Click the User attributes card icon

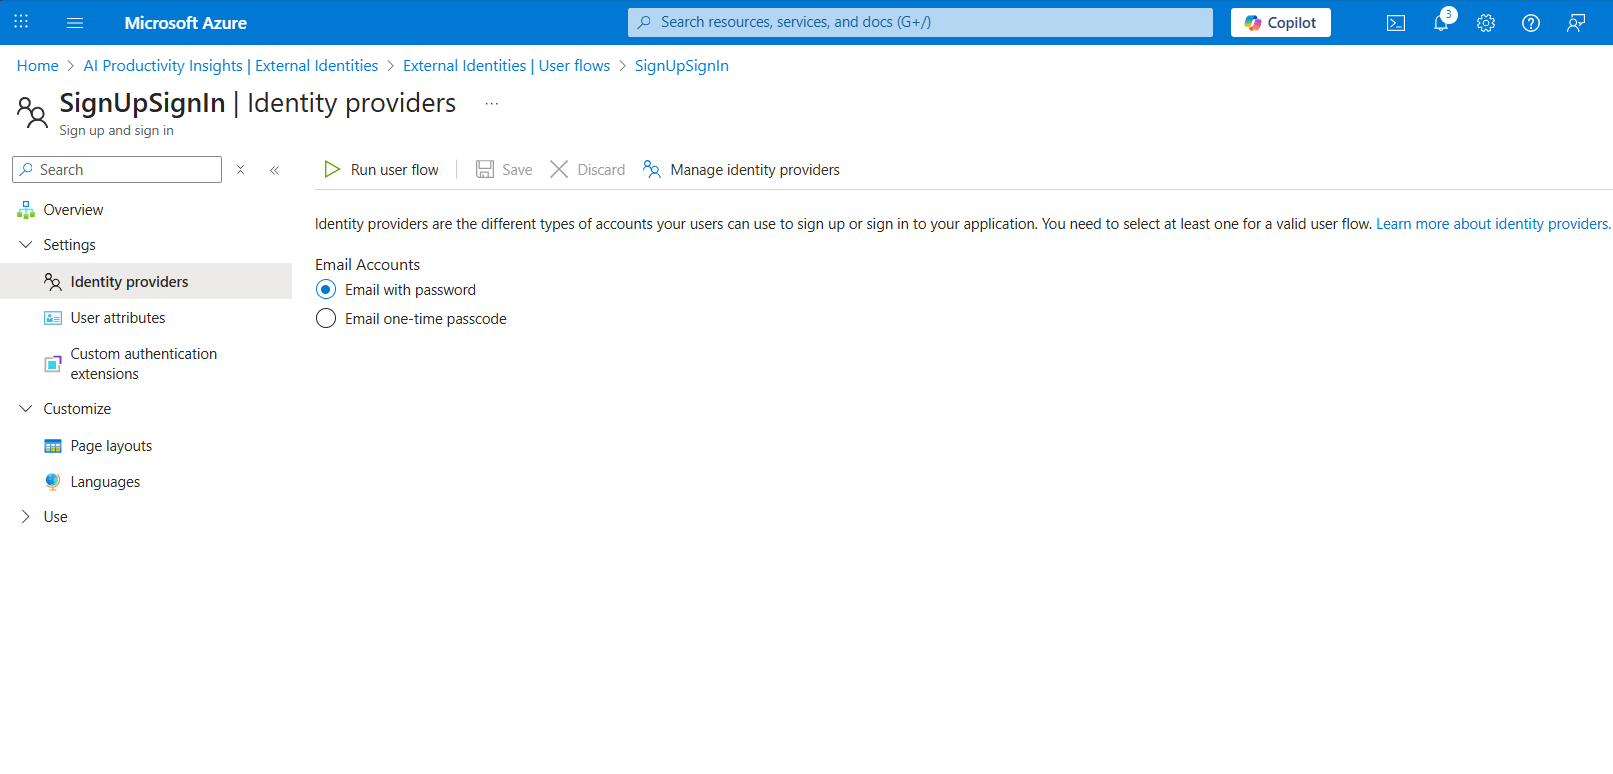tap(53, 318)
